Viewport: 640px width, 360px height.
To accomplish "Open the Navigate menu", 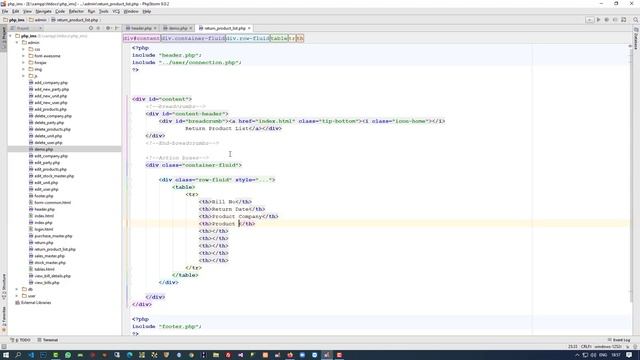I will [43, 11].
